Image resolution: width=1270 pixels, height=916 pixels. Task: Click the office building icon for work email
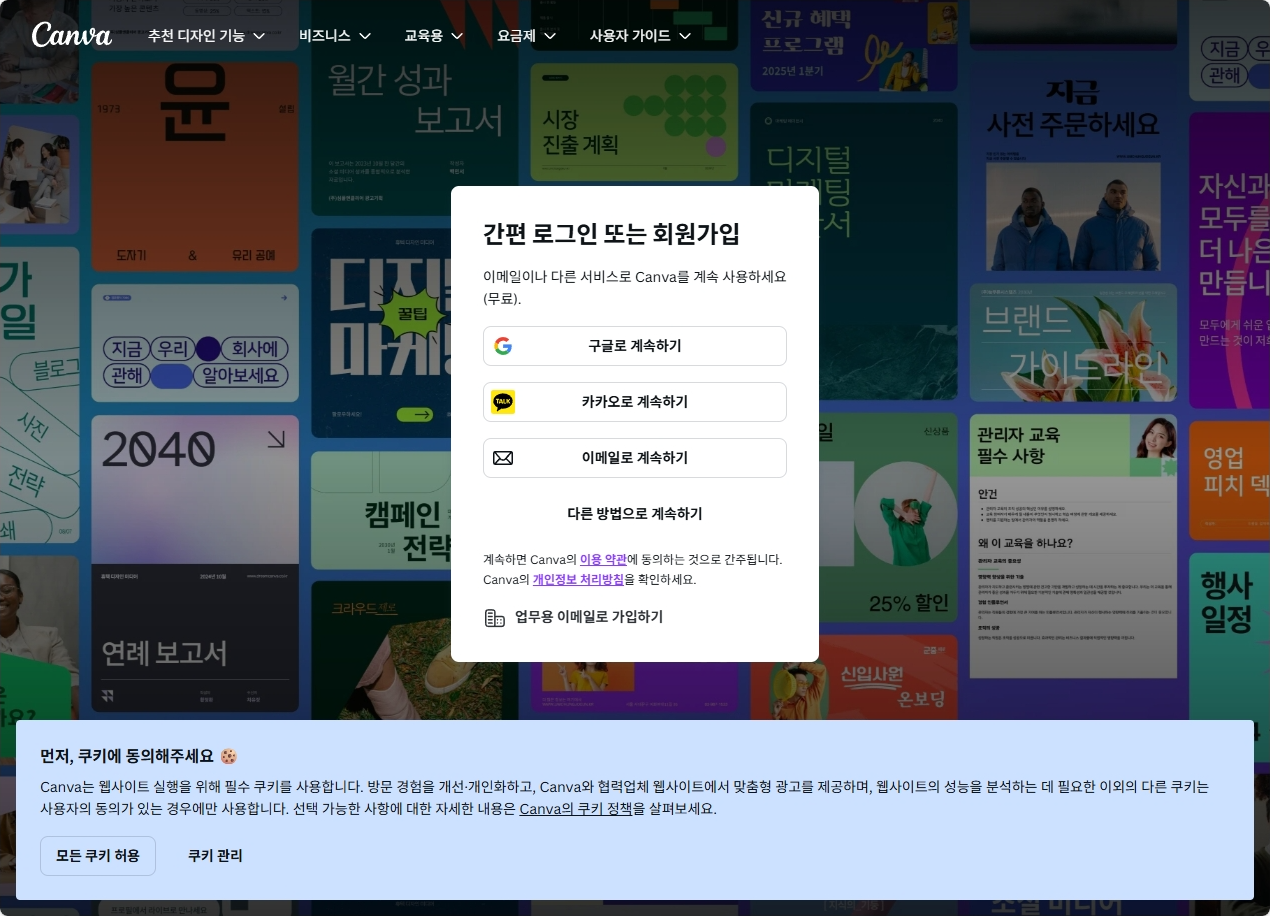494,617
